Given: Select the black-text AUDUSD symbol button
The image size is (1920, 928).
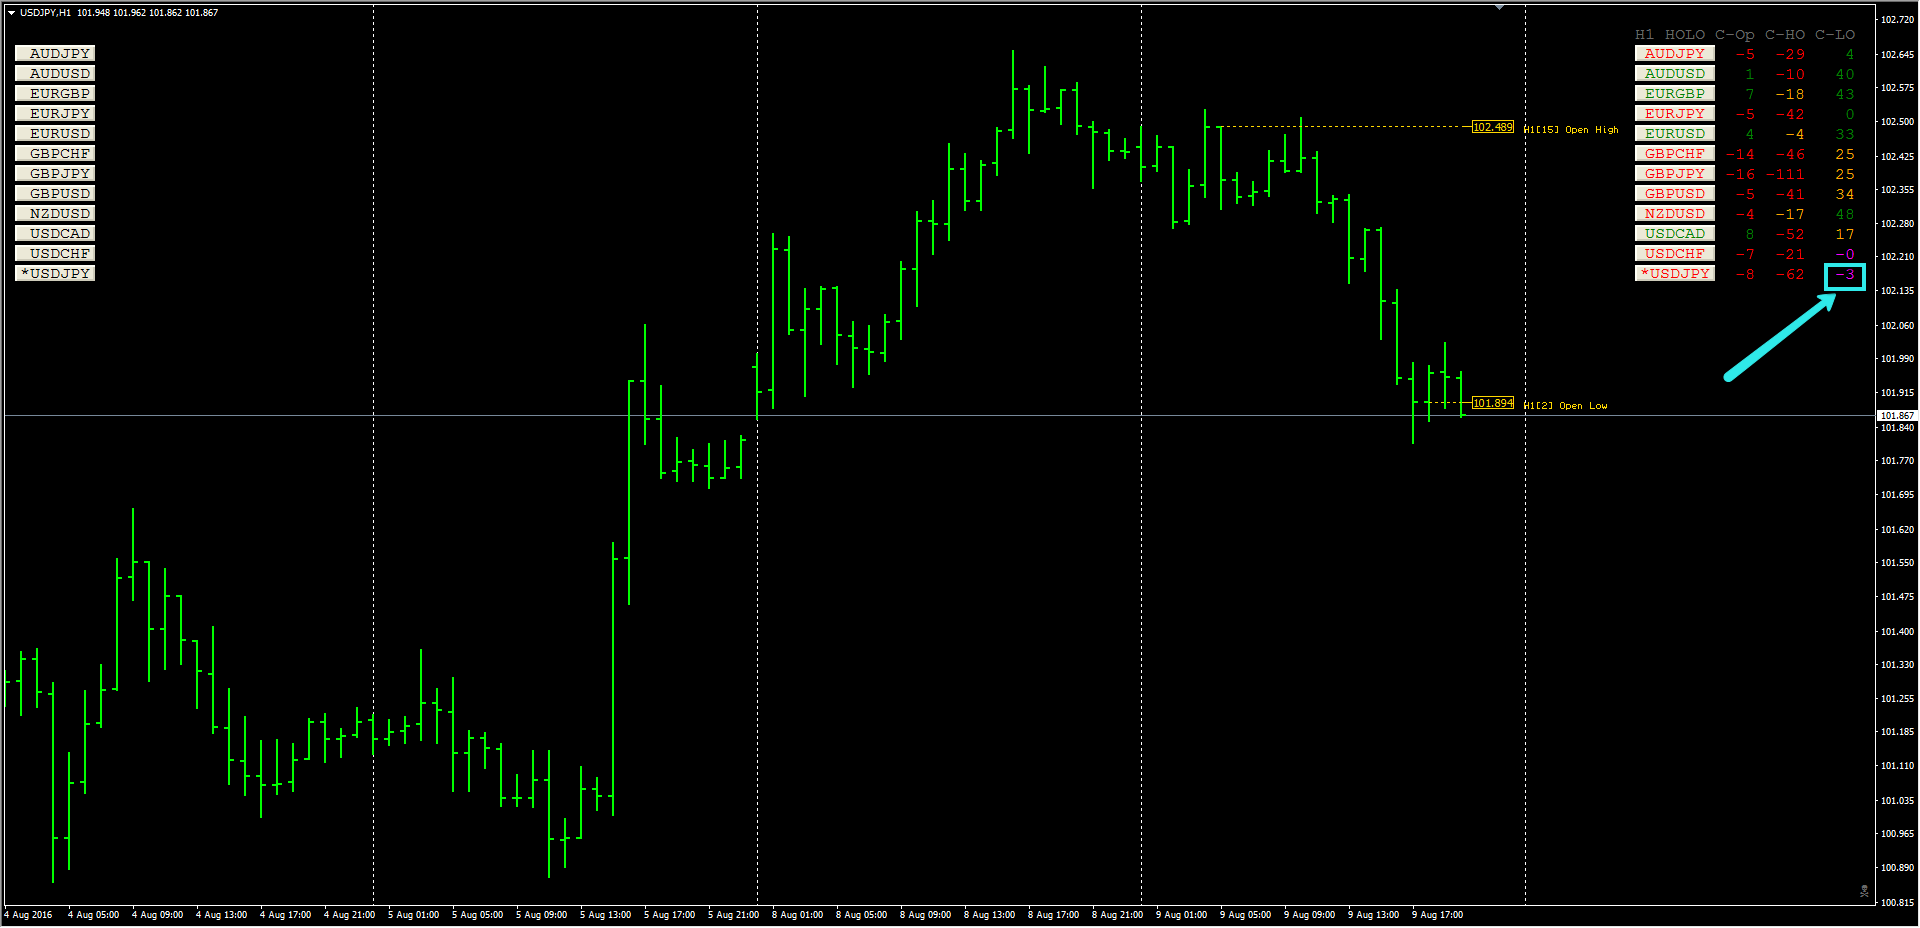Looking at the screenshot, I should (x=55, y=73).
